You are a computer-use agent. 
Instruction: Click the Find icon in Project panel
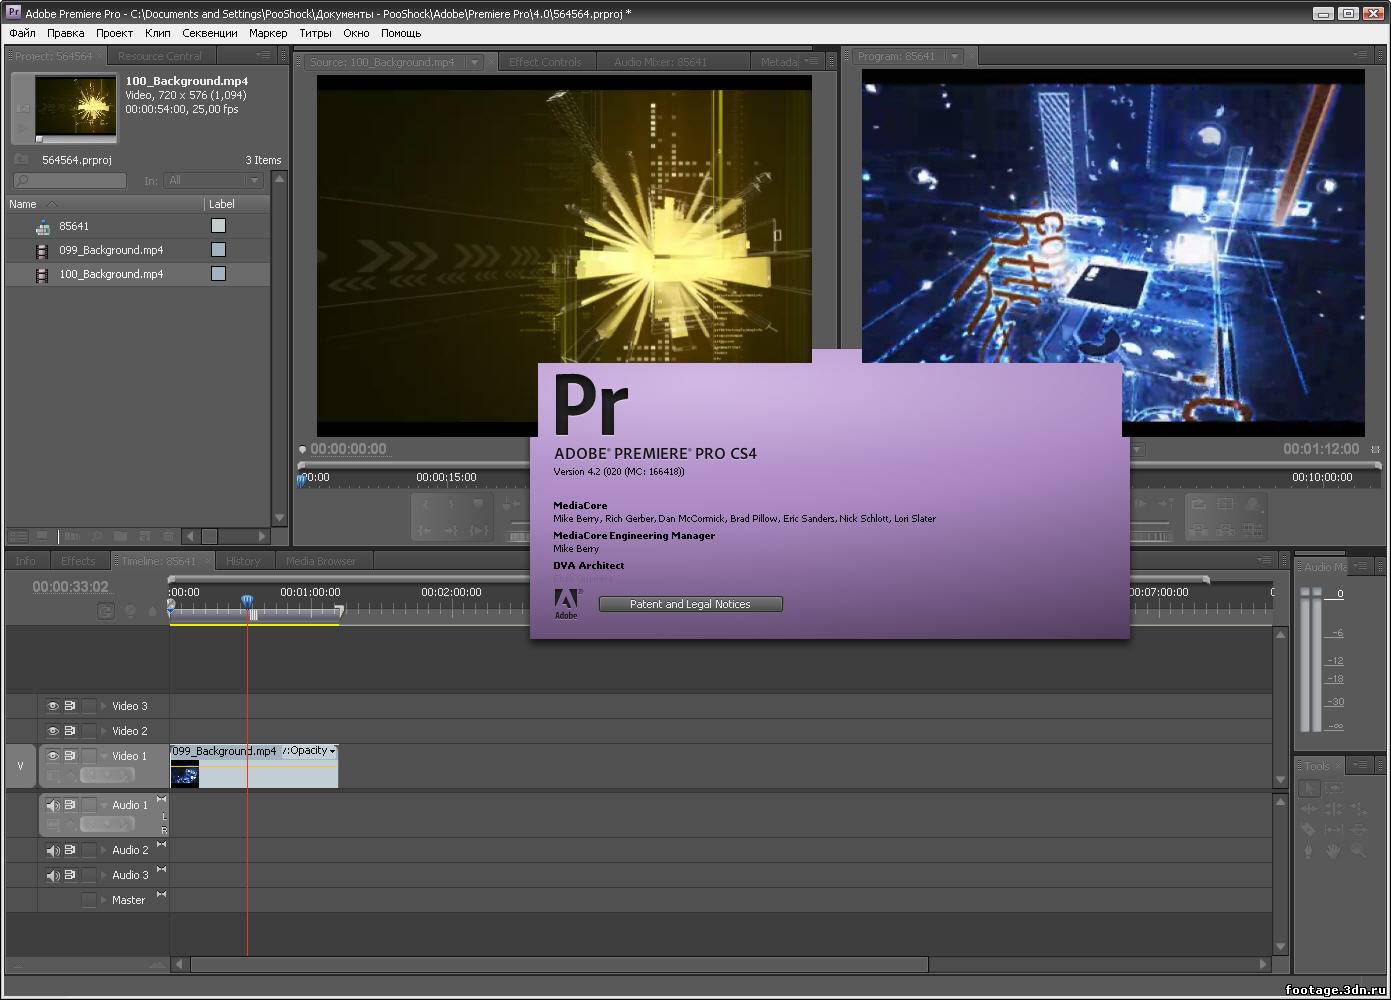click(96, 536)
